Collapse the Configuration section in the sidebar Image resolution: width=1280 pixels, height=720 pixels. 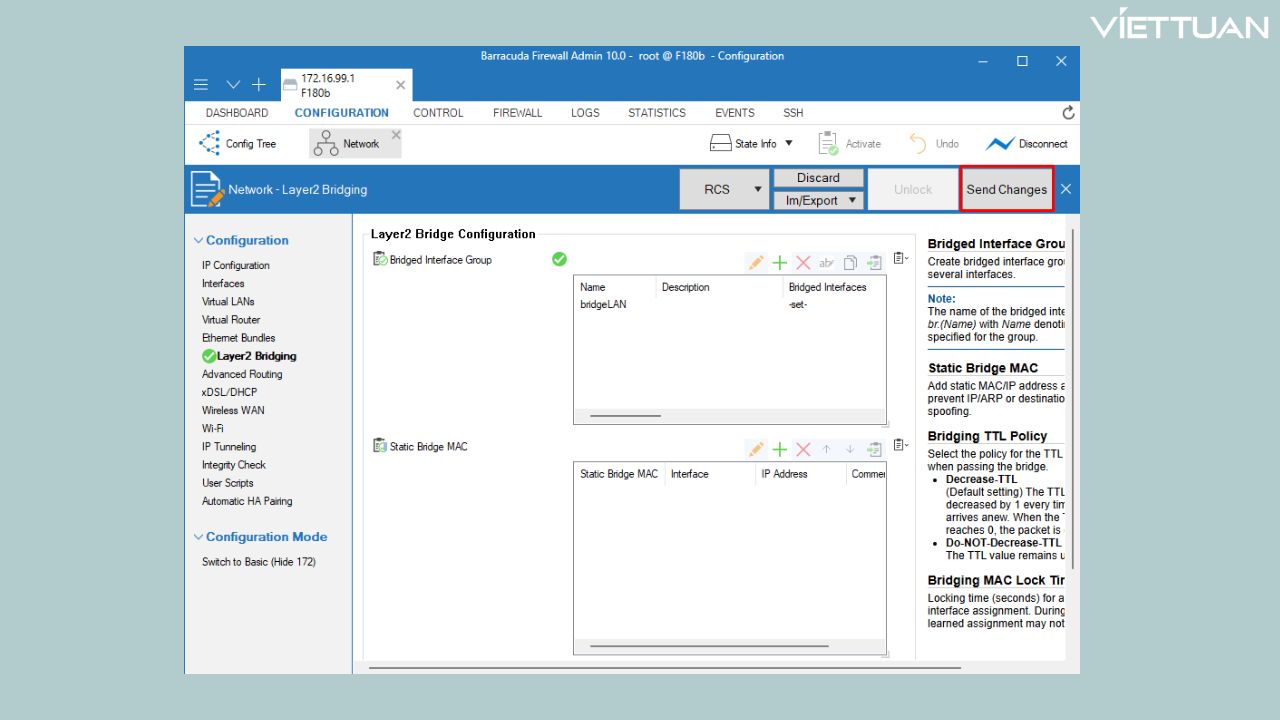tap(198, 241)
